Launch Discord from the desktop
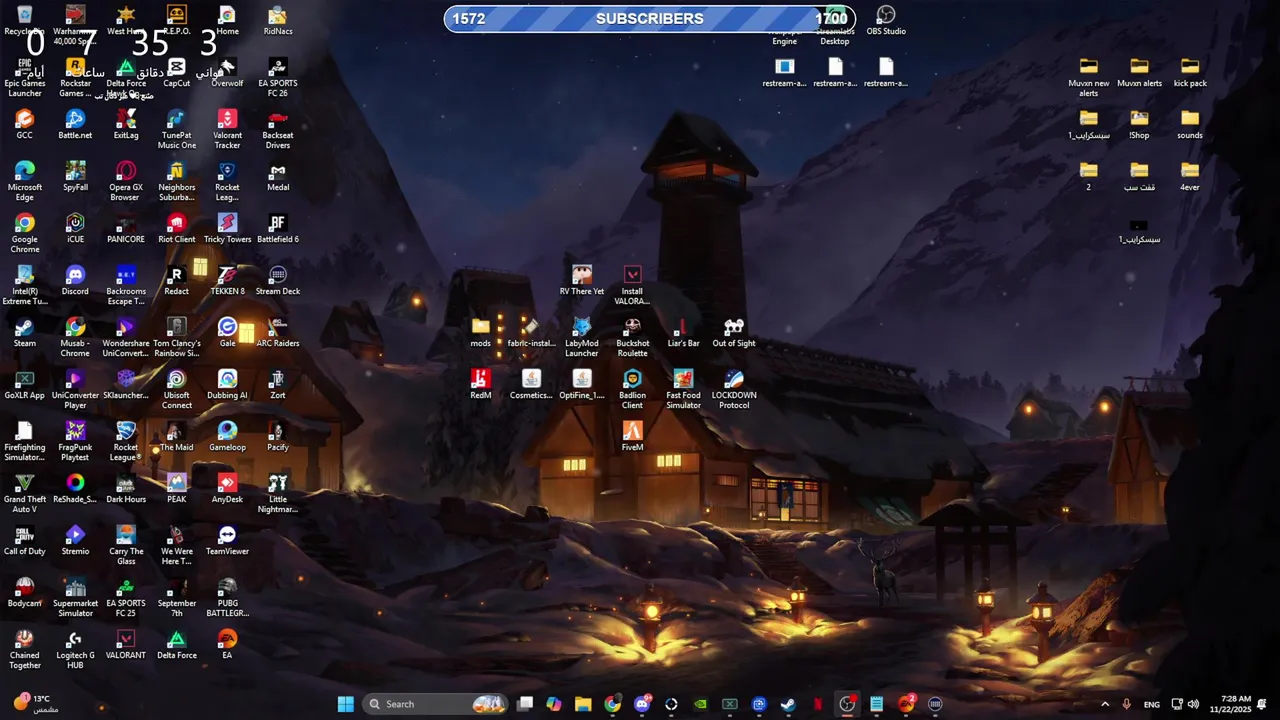The image size is (1280, 720). click(x=75, y=280)
